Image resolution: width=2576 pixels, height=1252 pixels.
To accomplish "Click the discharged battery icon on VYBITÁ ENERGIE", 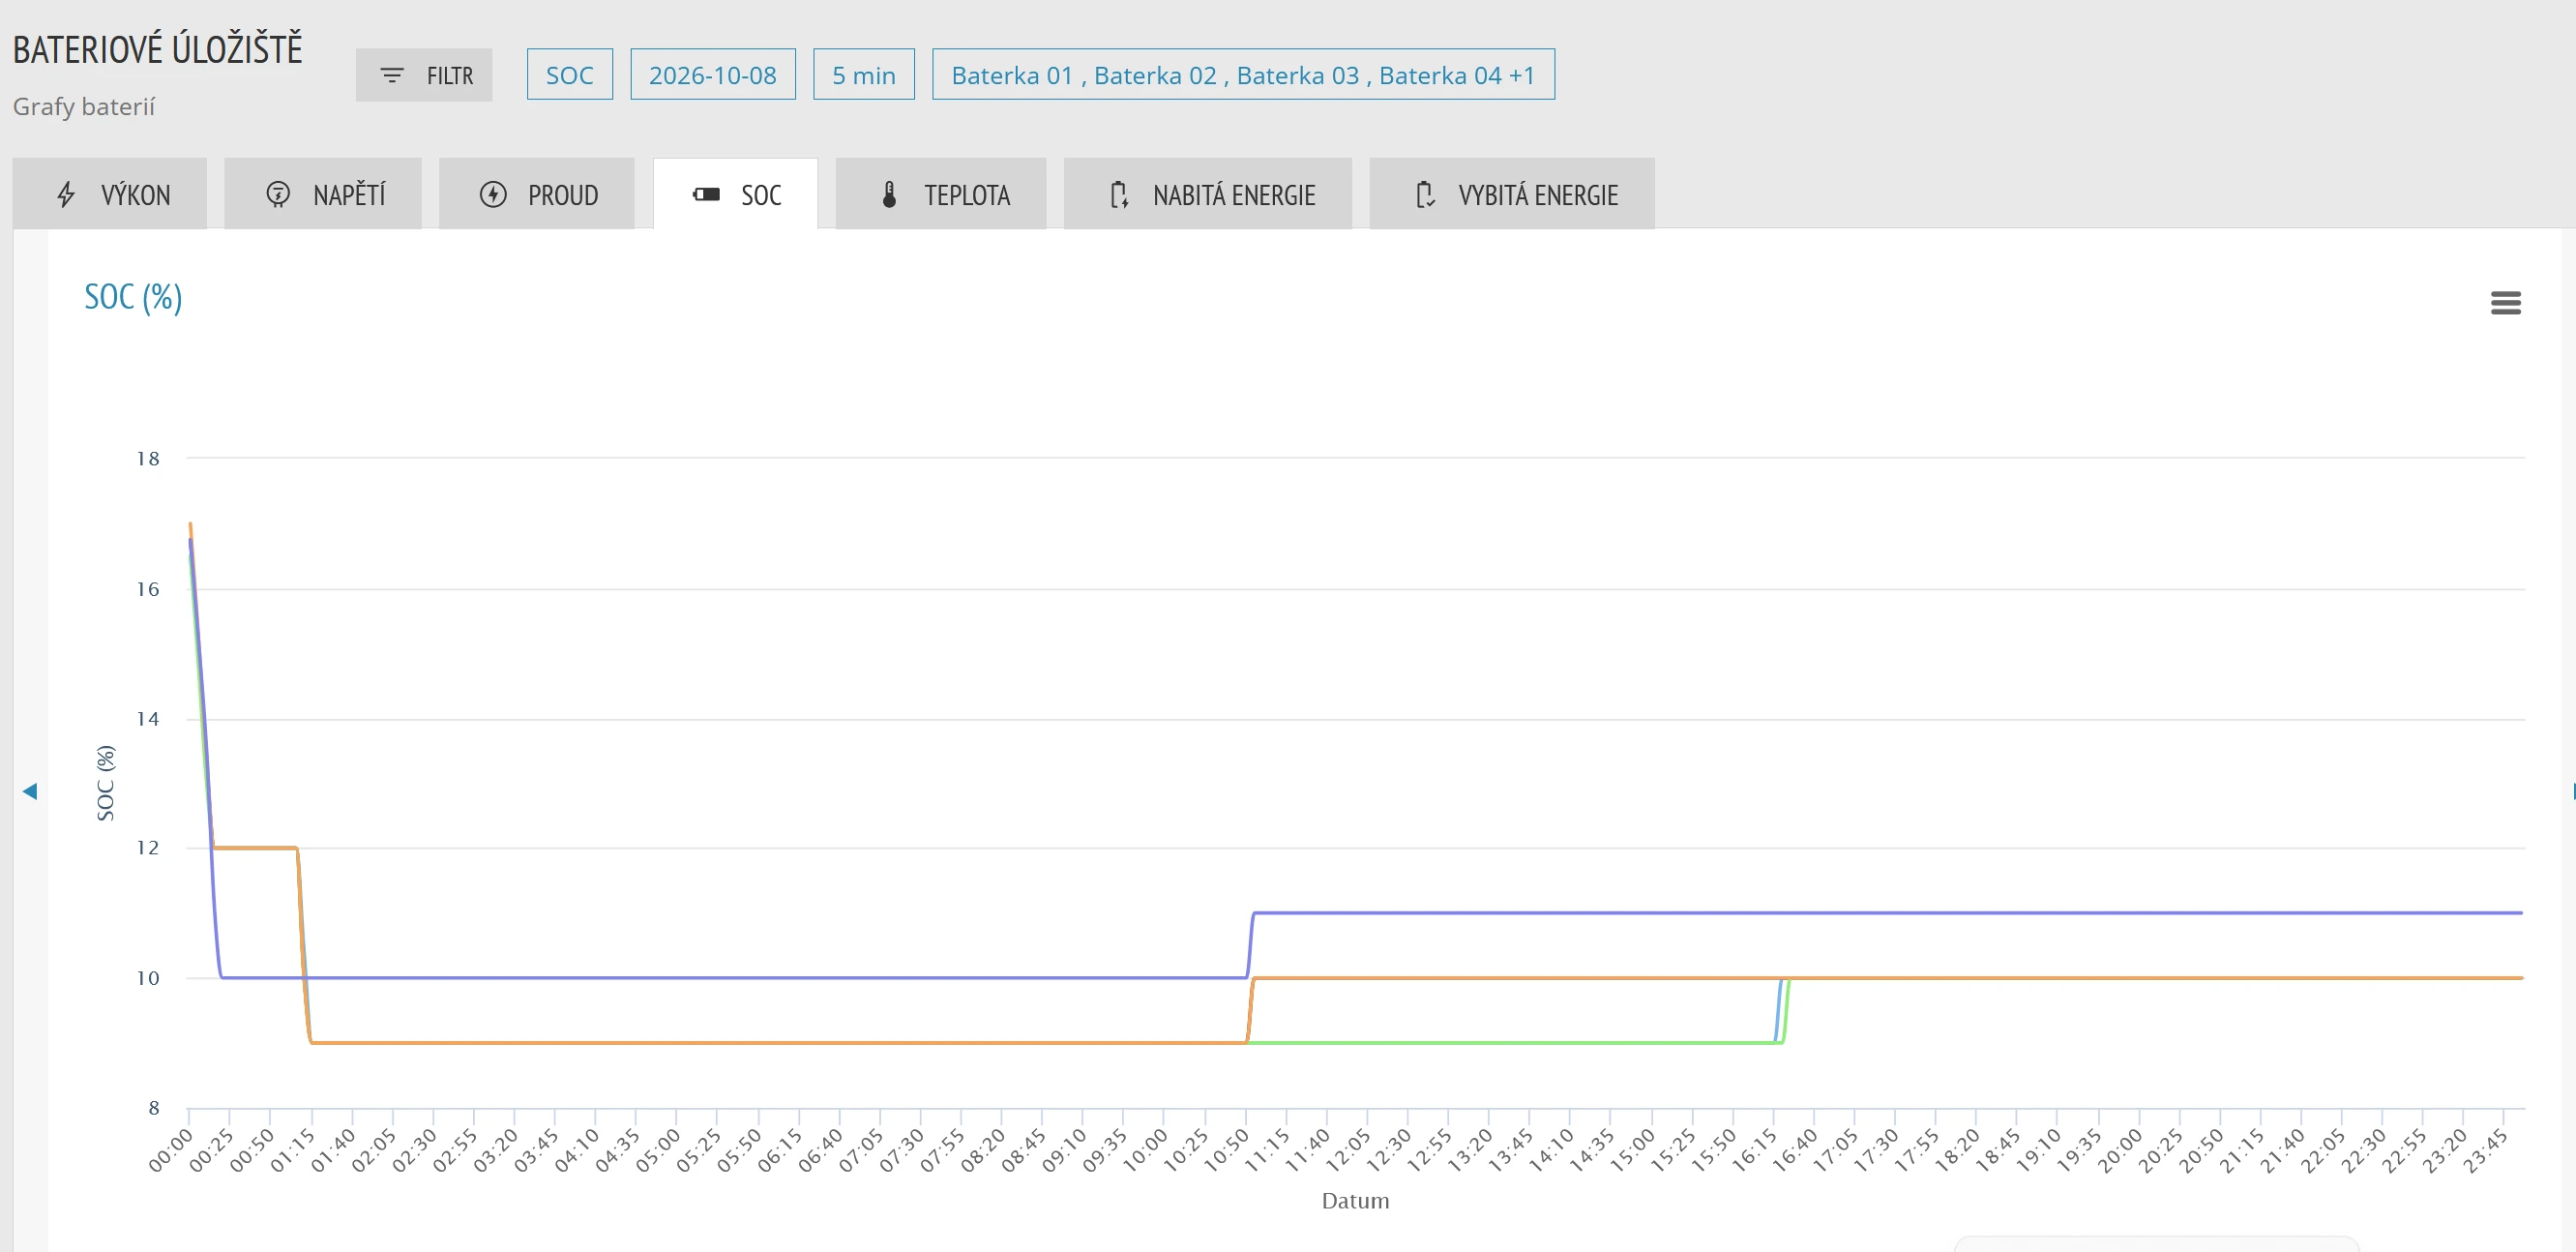I will coord(1425,194).
